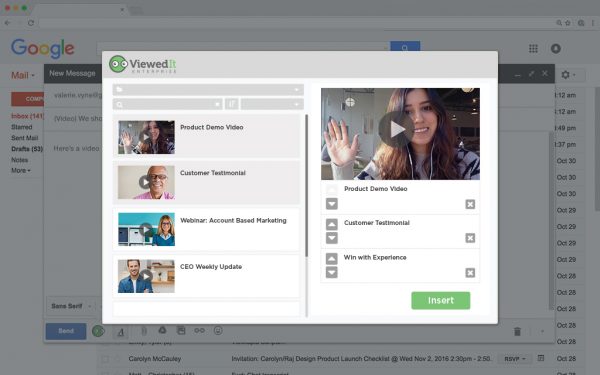Click the video list scrollbar
Screen dimensions: 600x375
click(x=307, y=186)
